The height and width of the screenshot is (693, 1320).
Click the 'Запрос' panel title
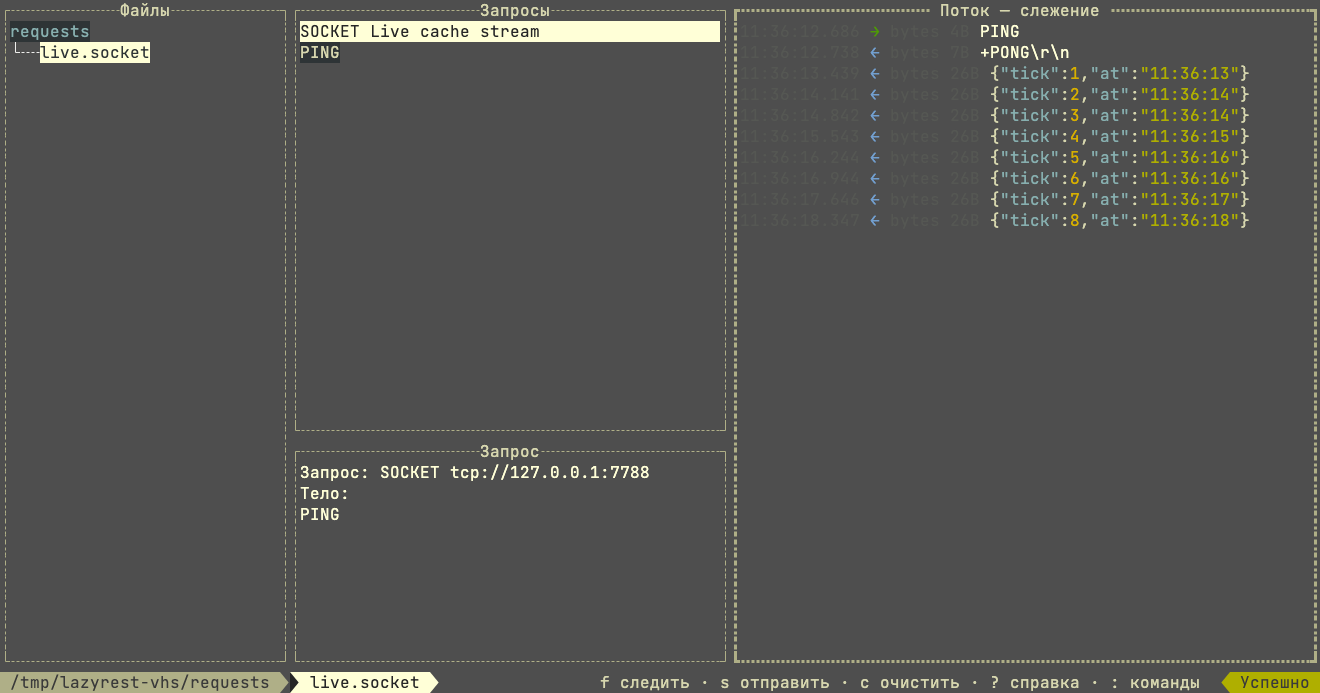coord(510,452)
